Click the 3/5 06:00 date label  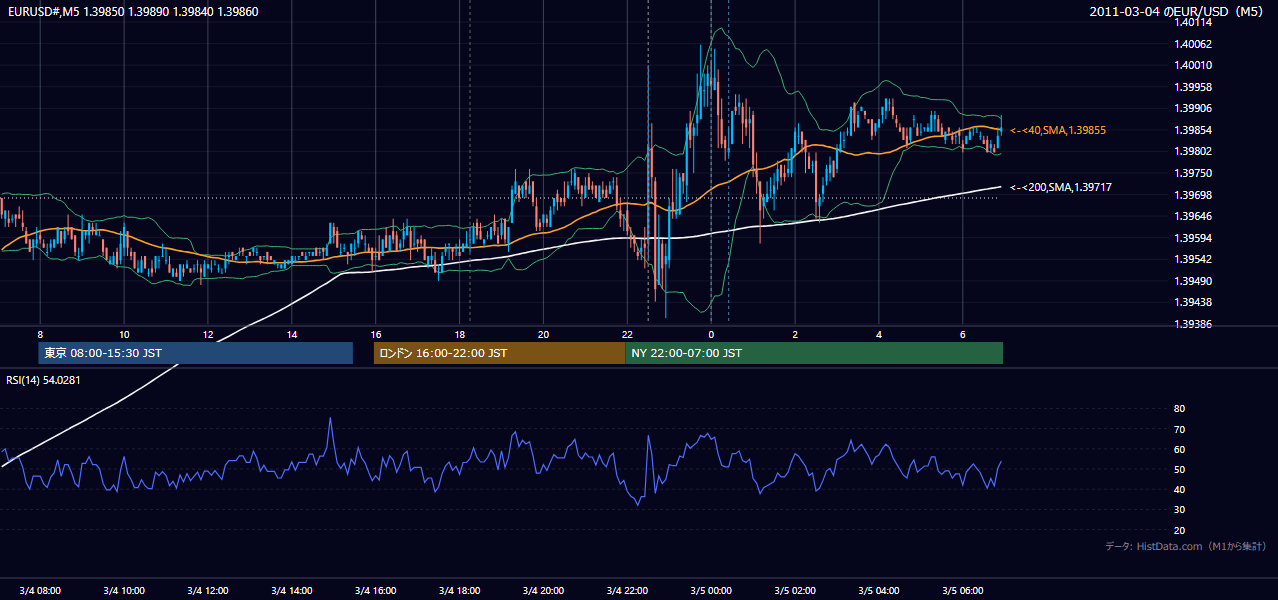[962, 591]
